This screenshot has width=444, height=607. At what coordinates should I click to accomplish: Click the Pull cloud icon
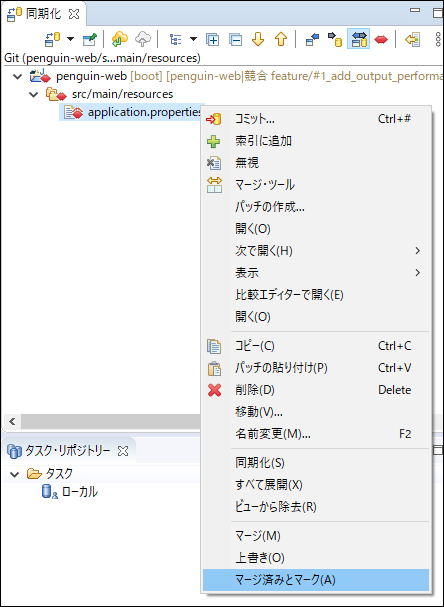click(120, 39)
